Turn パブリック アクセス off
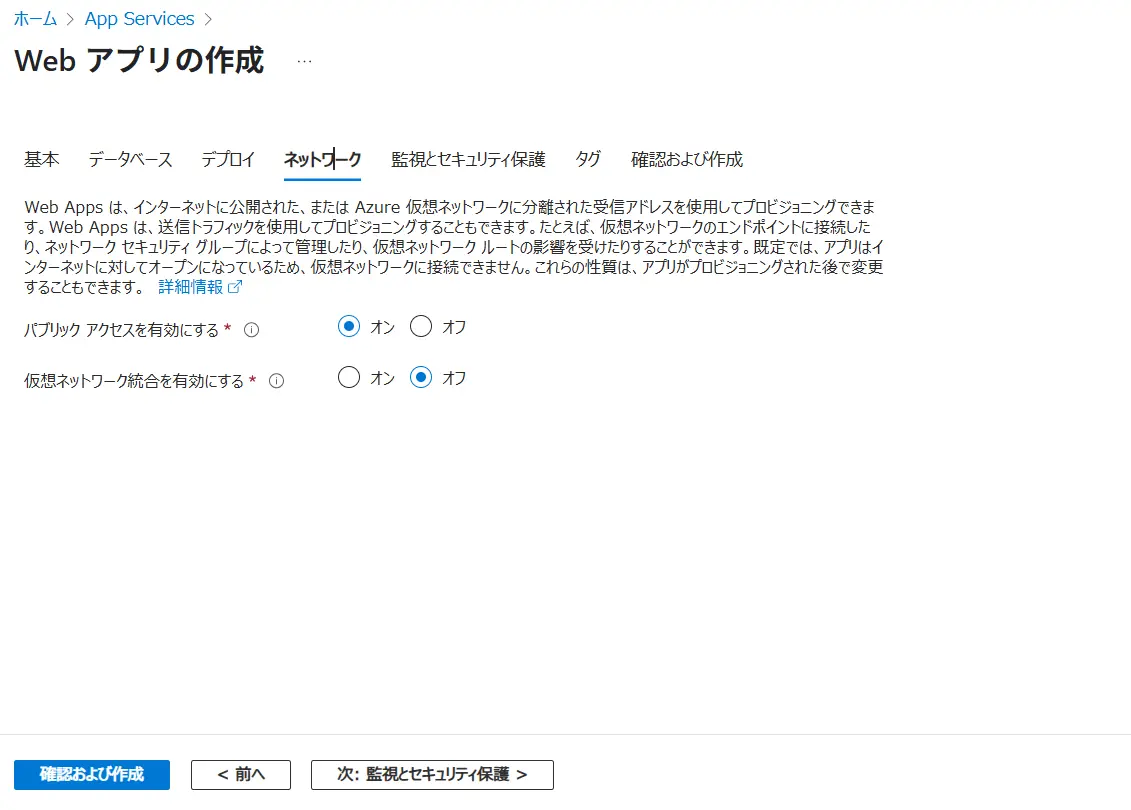Viewport: 1131px width, 810px height. click(x=421, y=326)
